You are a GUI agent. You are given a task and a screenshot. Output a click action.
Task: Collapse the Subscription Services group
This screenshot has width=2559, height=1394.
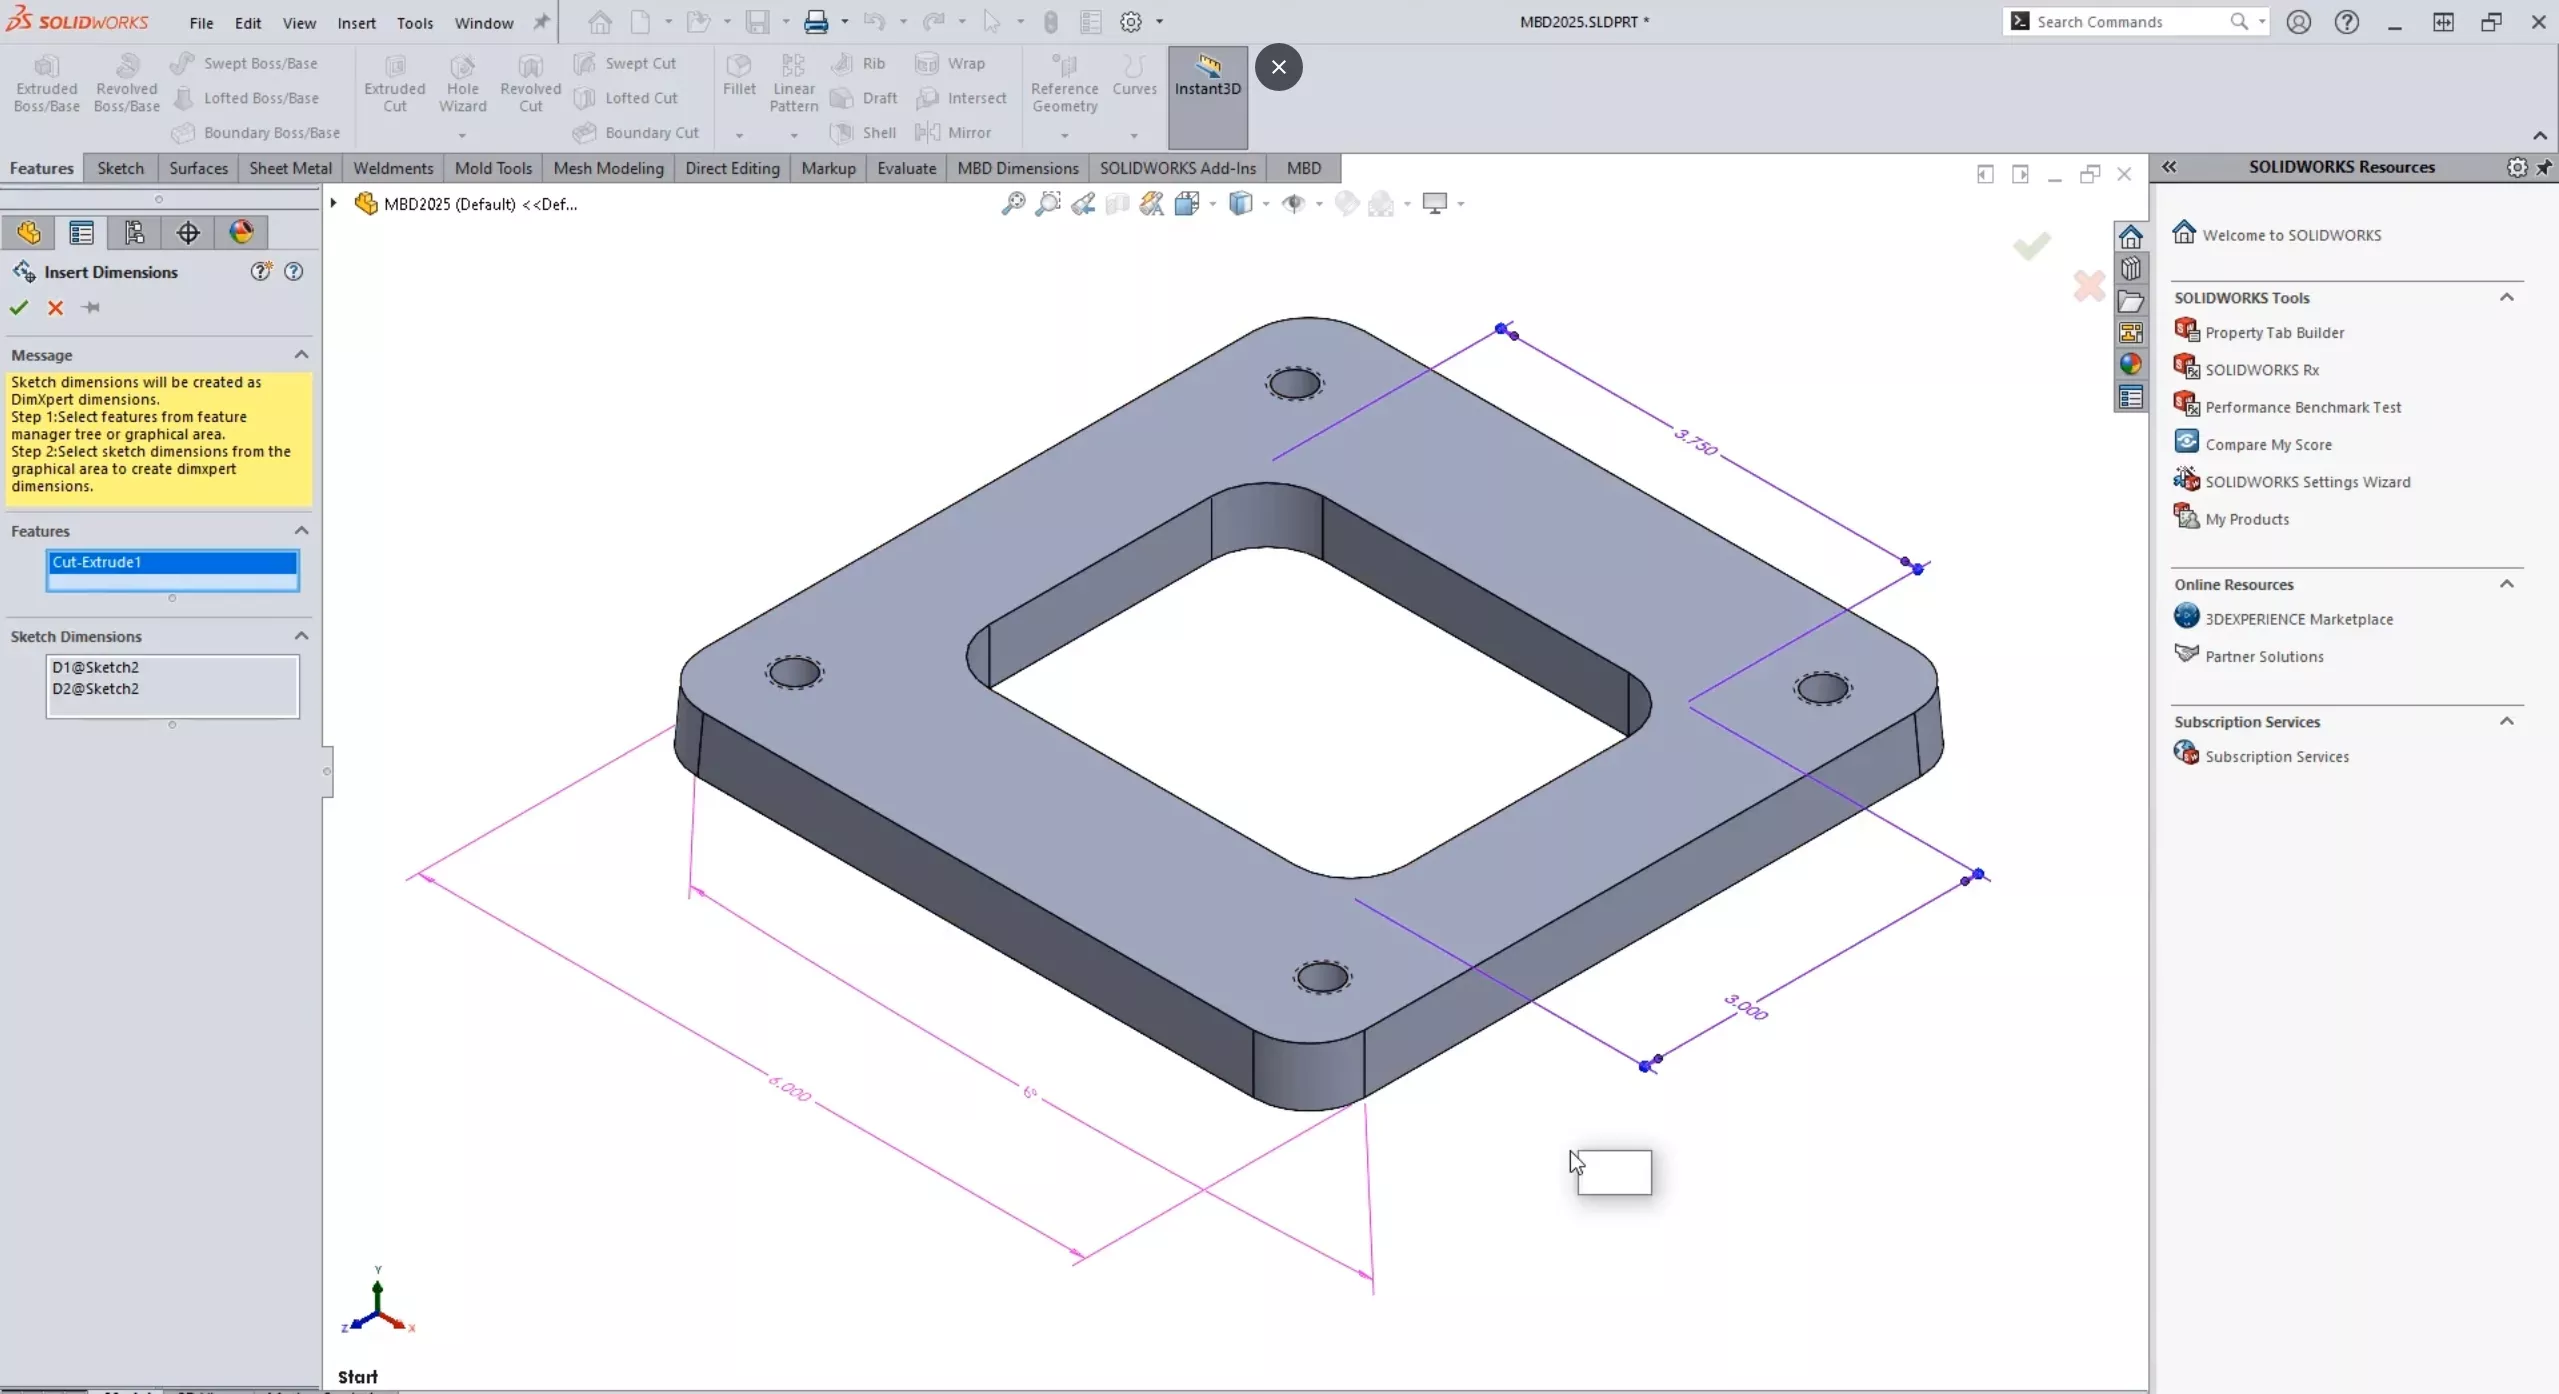(x=2506, y=721)
